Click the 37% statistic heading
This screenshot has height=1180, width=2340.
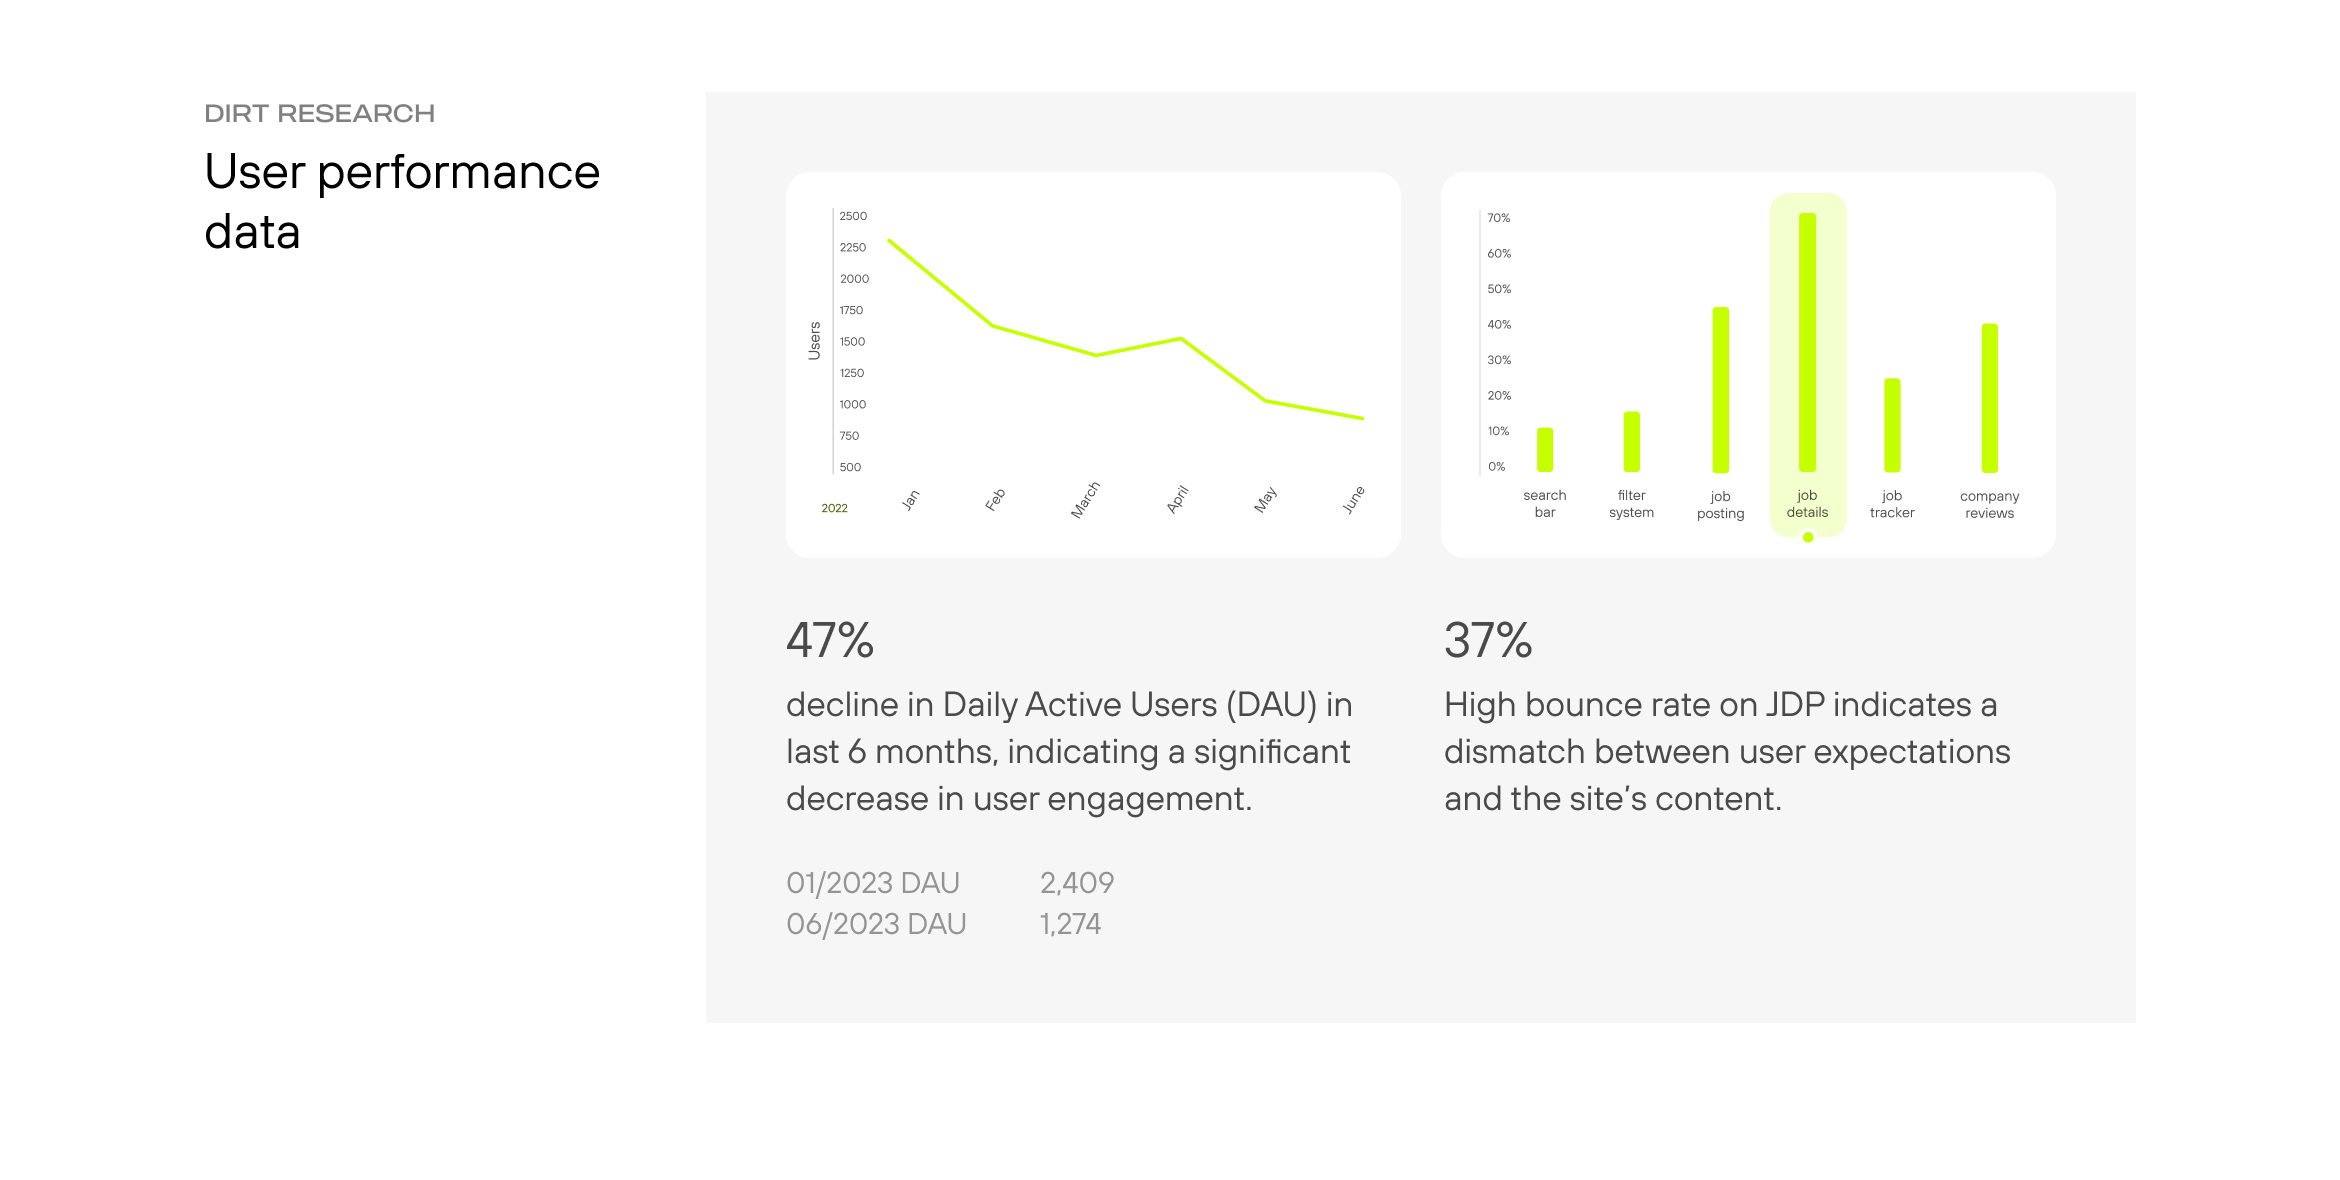pos(1488,640)
